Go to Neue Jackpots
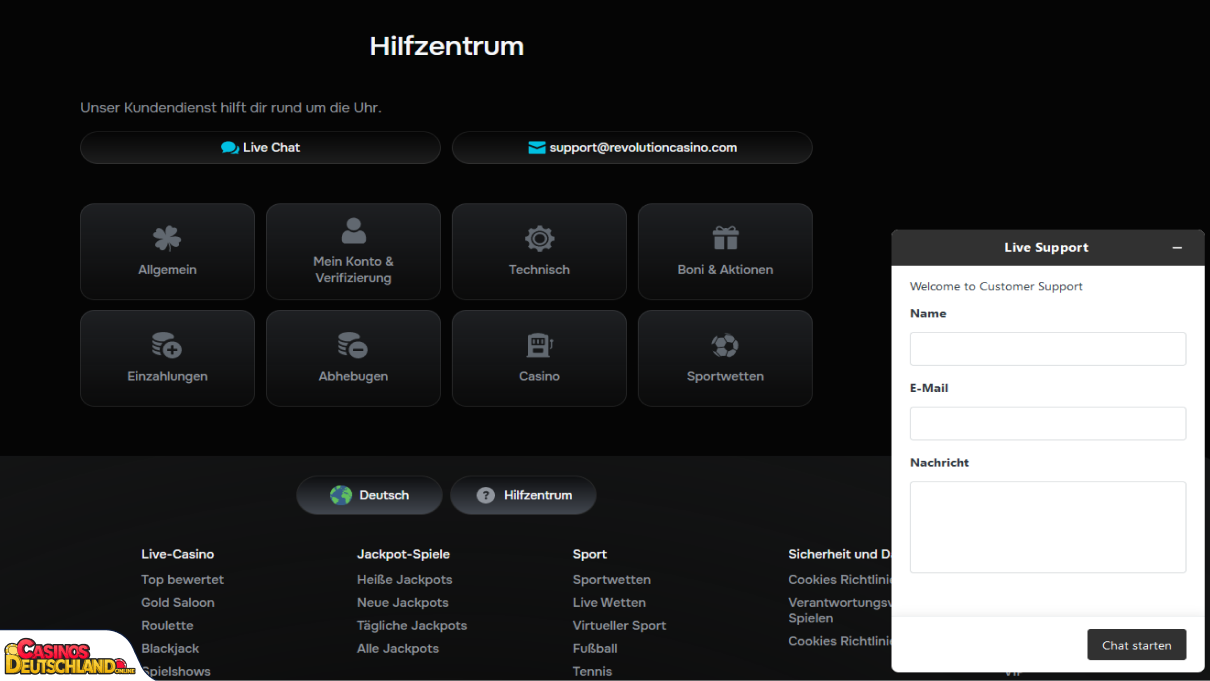Image resolution: width=1210 pixels, height=681 pixels. click(403, 603)
